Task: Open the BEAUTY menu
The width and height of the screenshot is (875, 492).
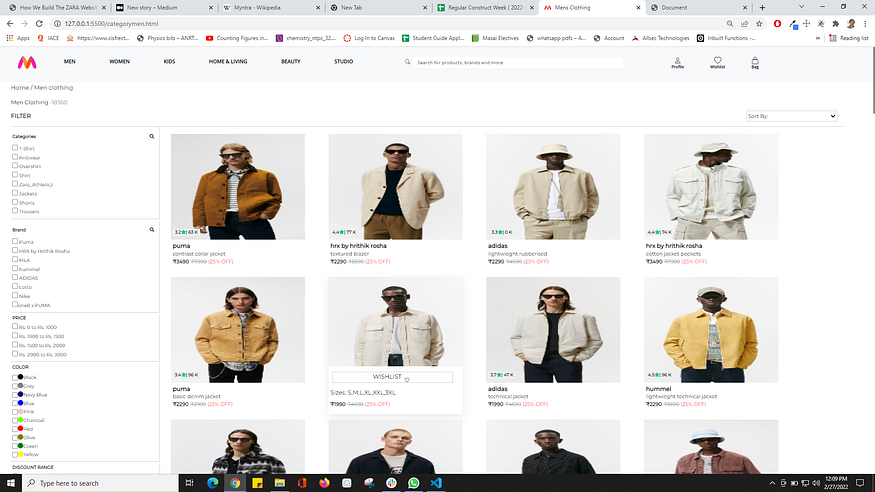Action: [291, 61]
